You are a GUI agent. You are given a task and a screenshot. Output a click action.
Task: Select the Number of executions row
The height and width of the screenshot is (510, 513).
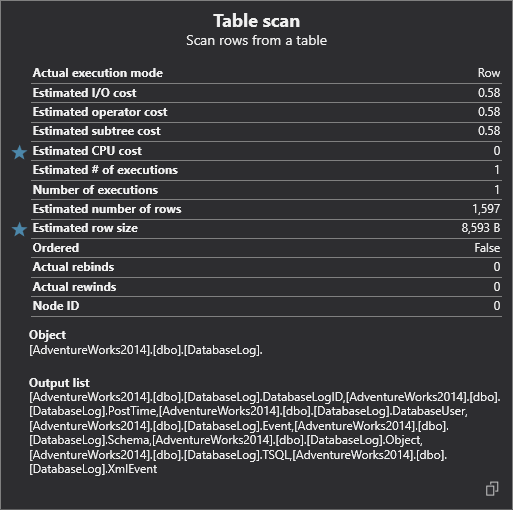tap(266, 190)
